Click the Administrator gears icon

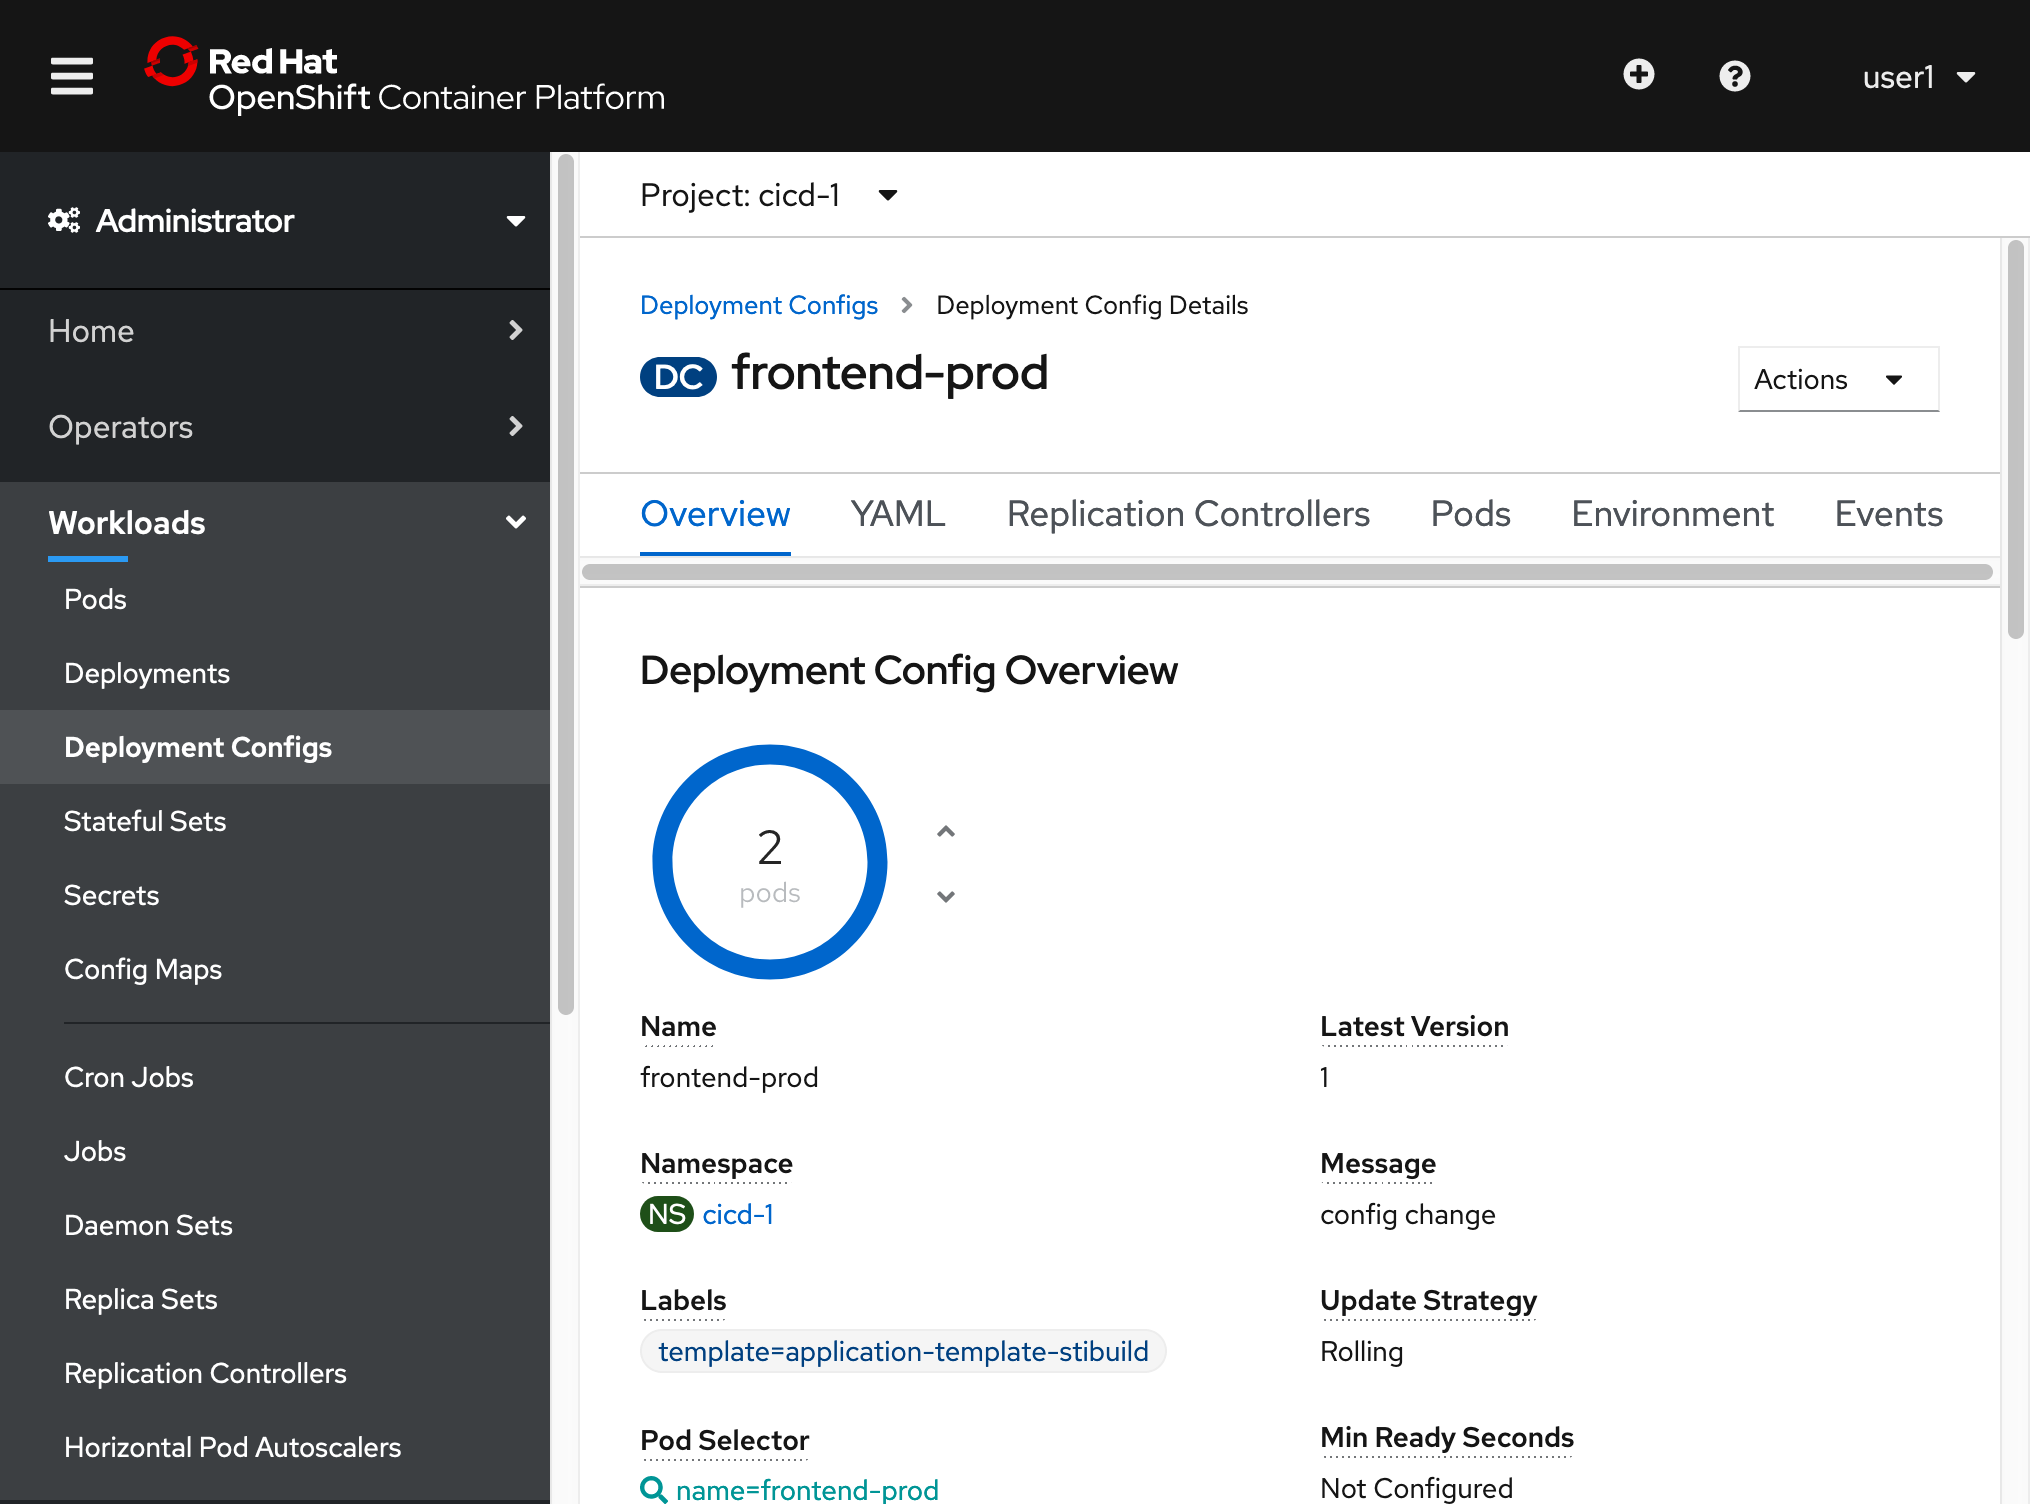pyautogui.click(x=64, y=221)
